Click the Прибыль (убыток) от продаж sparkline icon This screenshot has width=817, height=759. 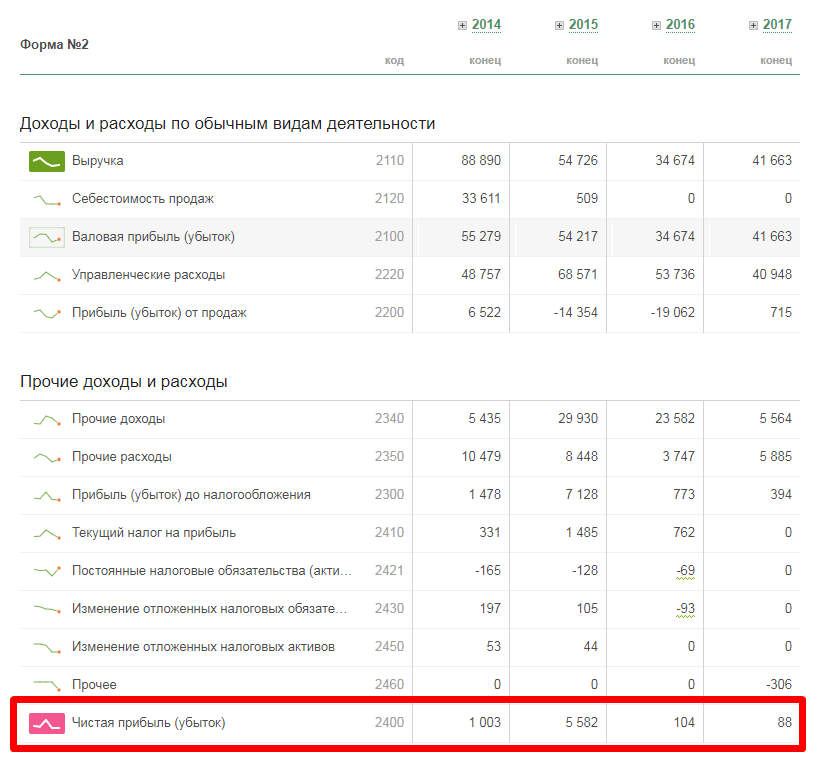click(x=47, y=314)
